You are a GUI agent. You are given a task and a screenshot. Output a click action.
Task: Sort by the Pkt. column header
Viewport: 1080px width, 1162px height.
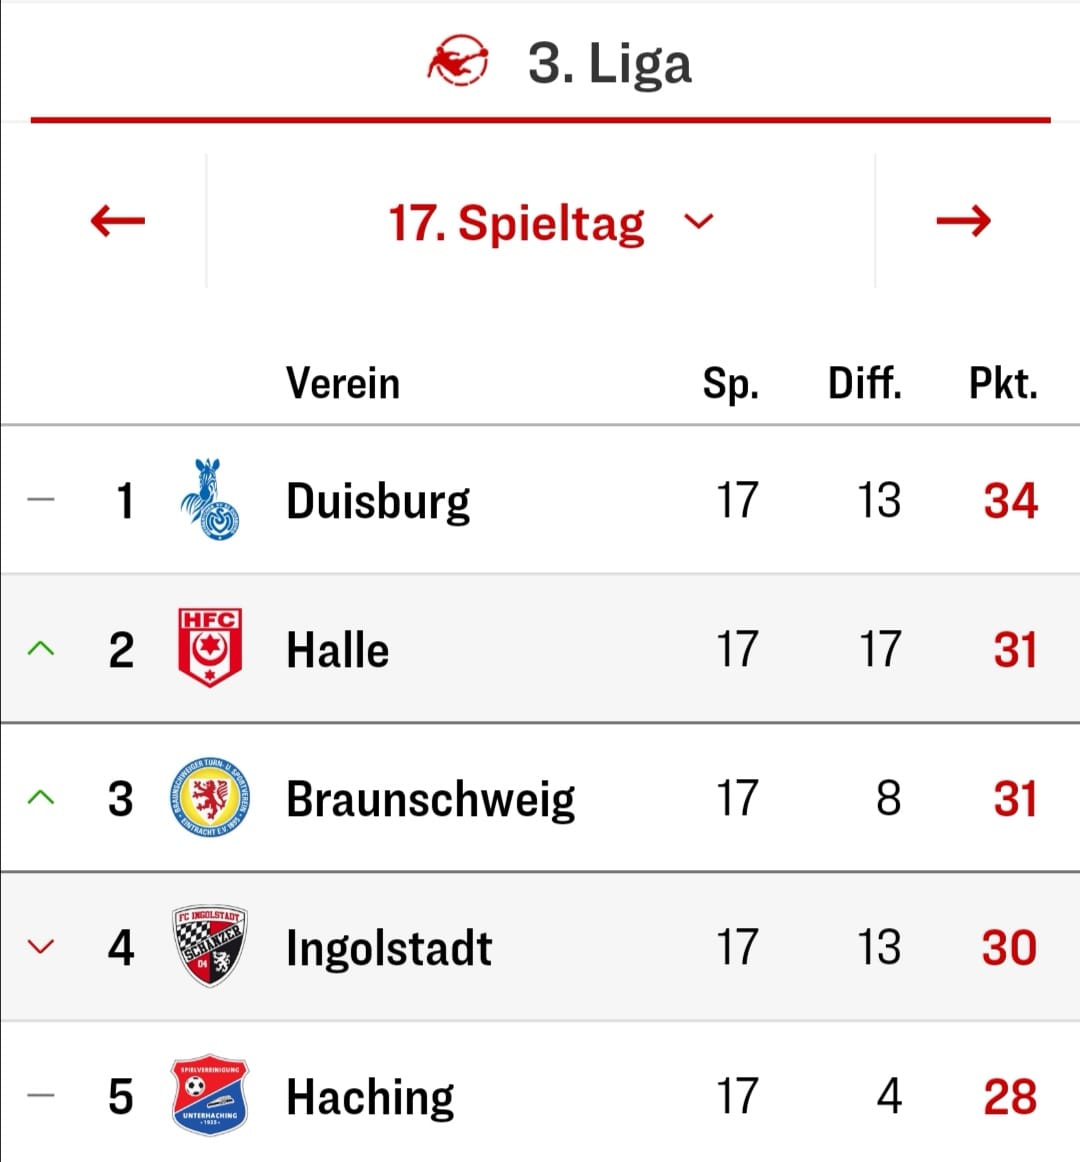[x=1003, y=384]
